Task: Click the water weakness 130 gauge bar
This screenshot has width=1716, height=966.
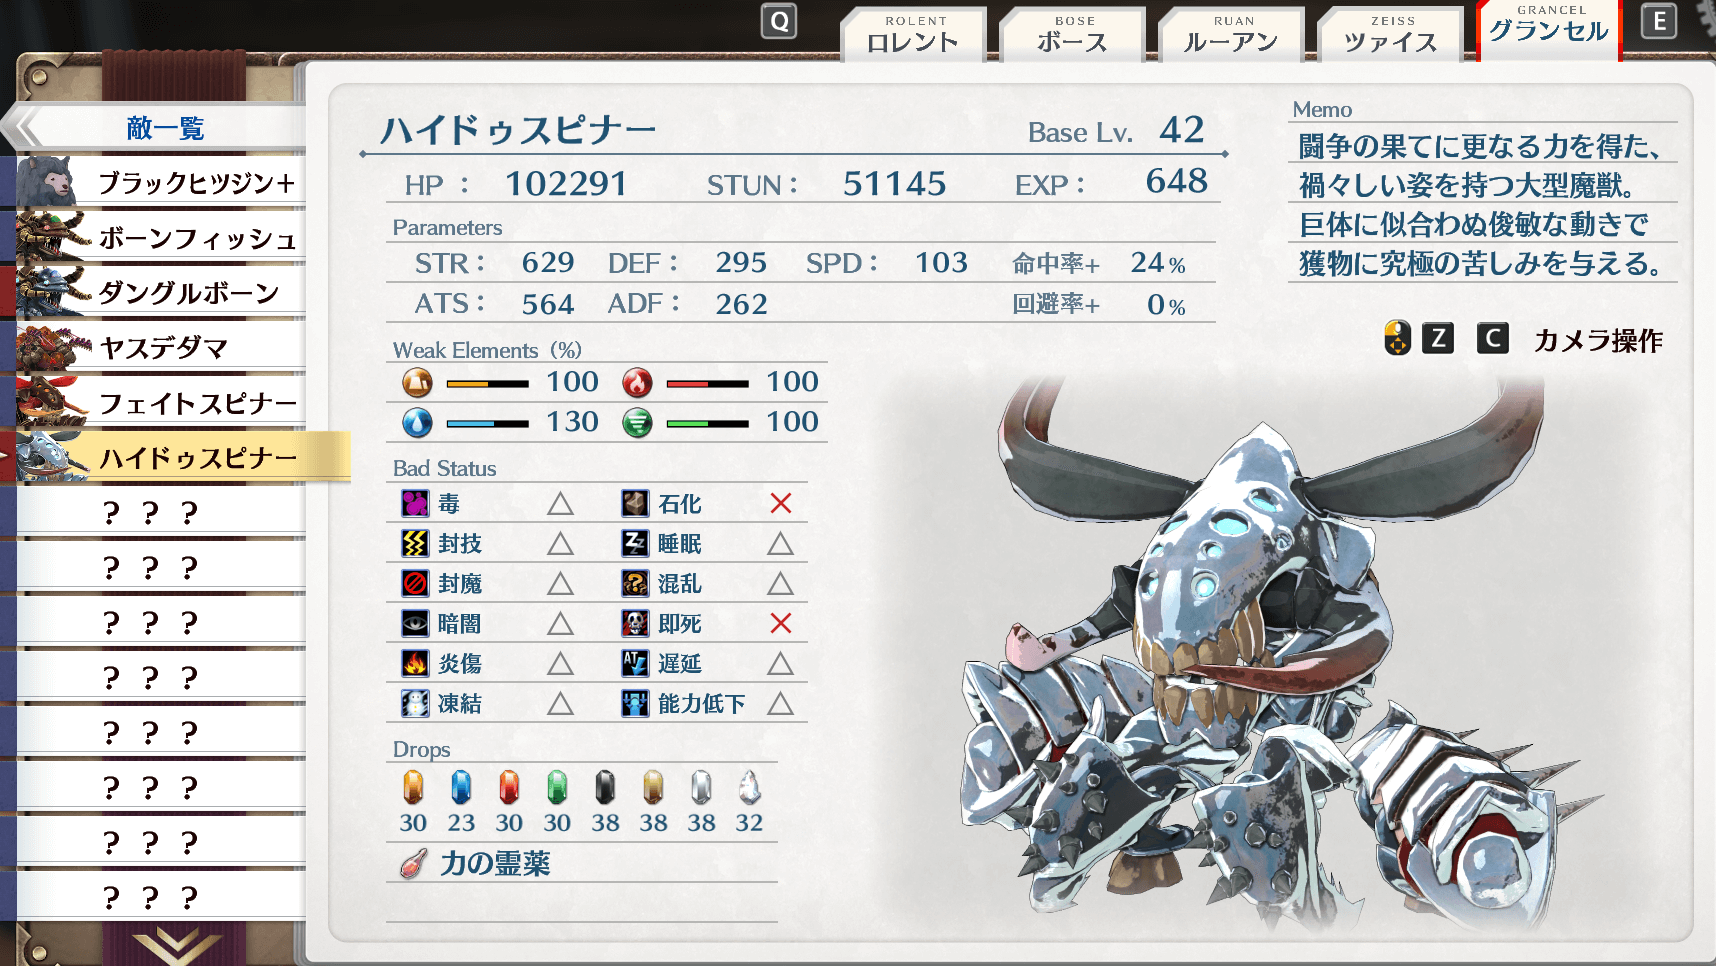Action: (487, 423)
